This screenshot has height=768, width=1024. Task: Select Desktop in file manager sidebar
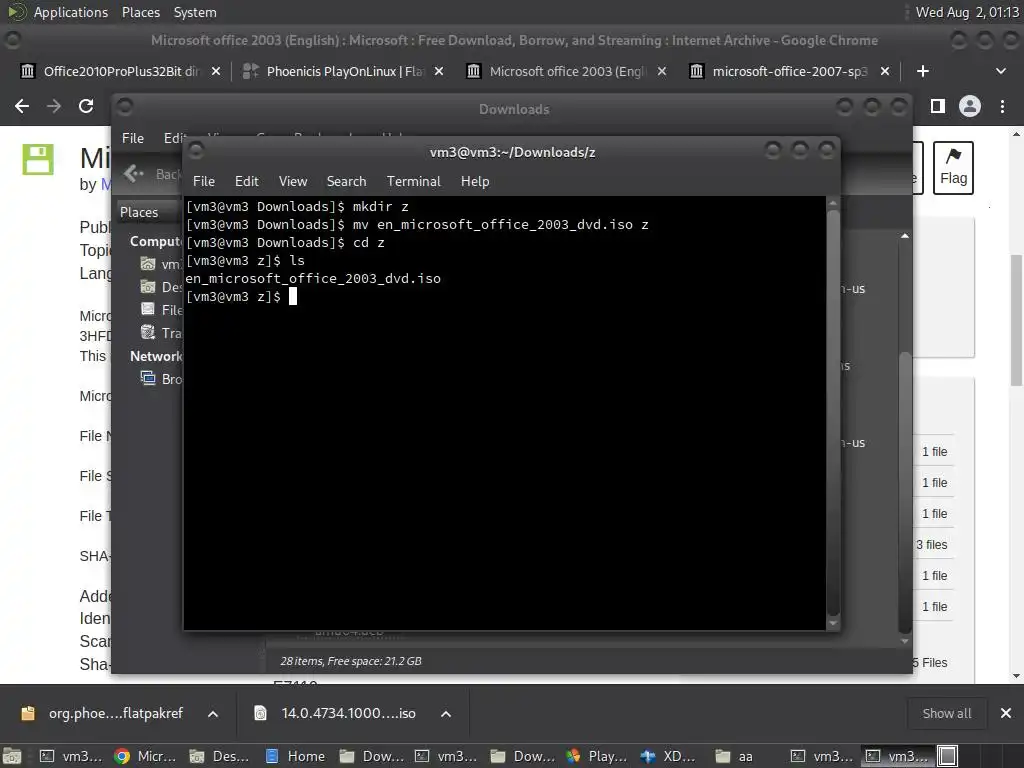tap(161, 287)
